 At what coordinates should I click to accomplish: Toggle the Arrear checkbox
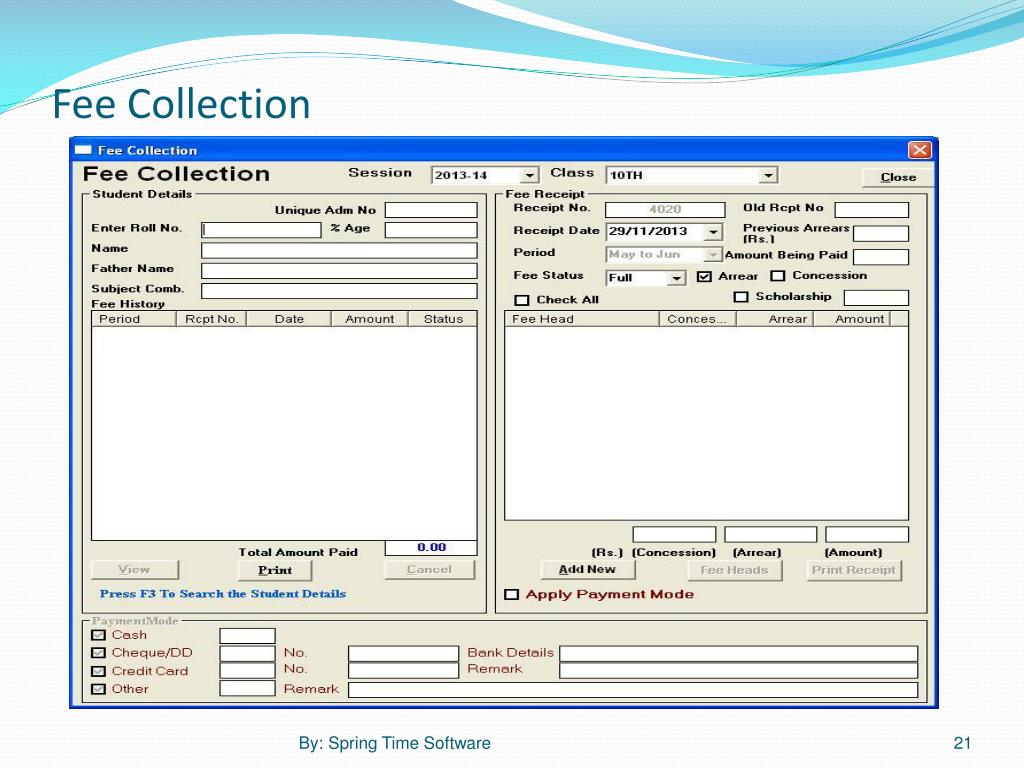[704, 277]
